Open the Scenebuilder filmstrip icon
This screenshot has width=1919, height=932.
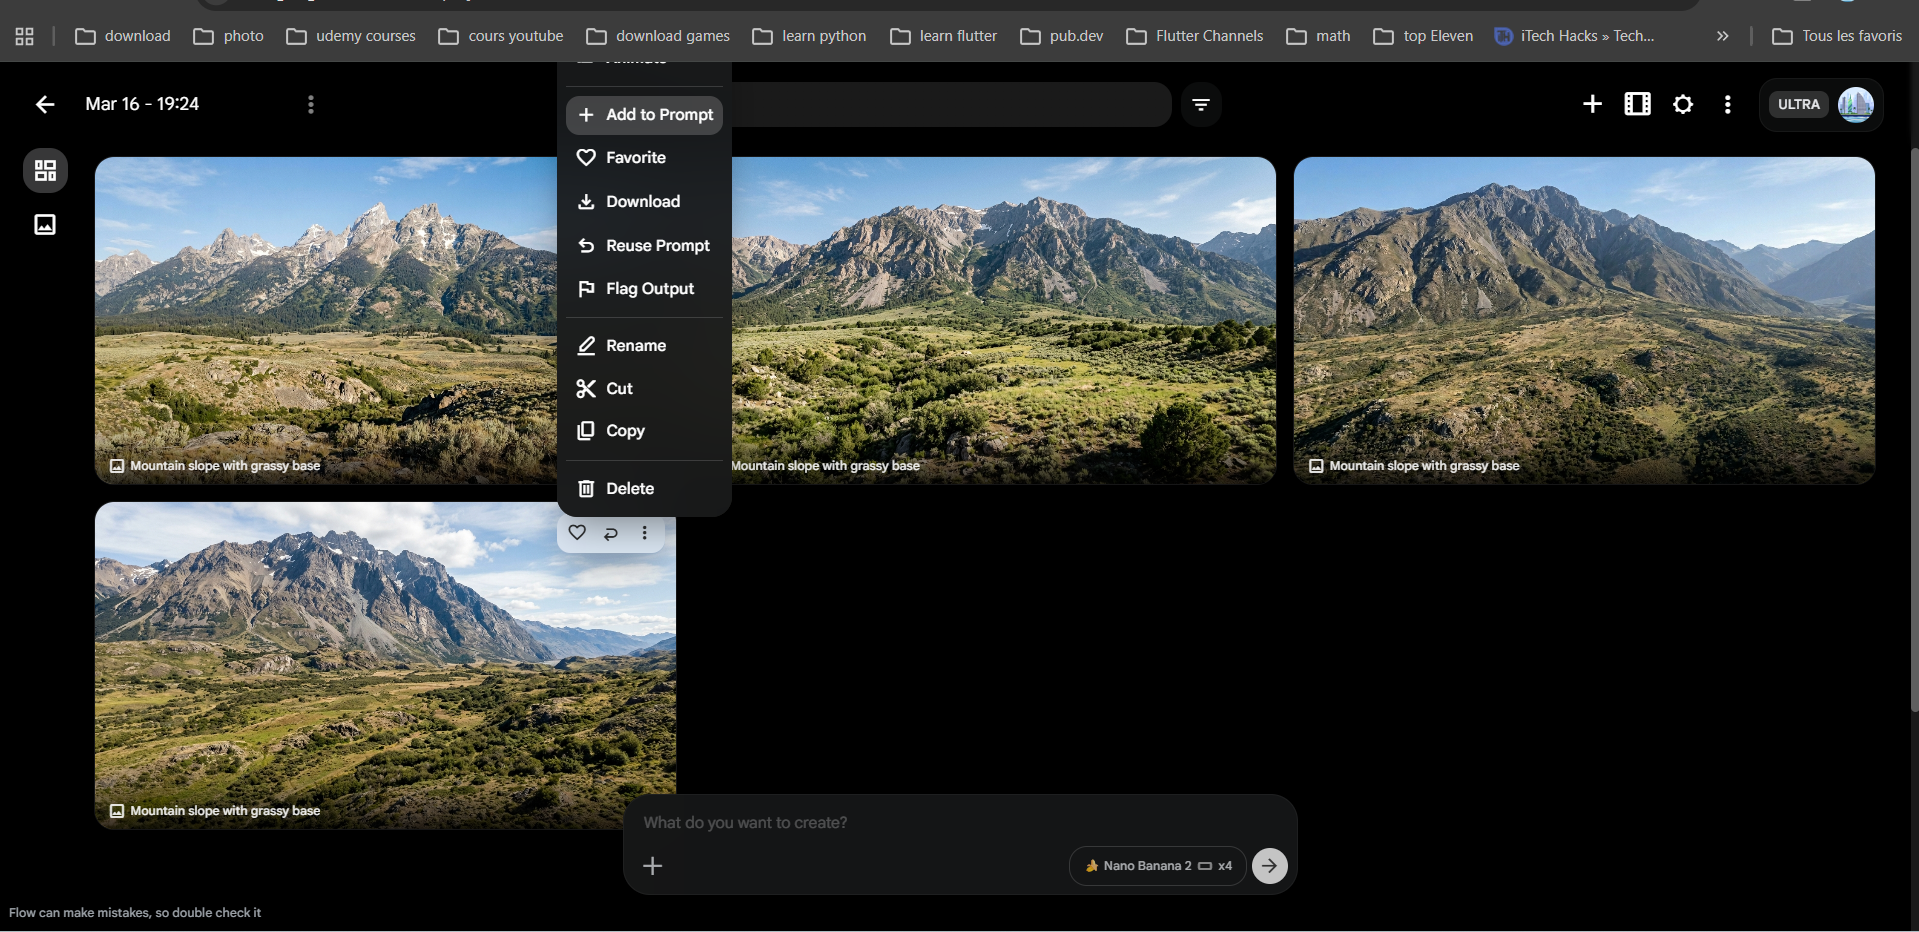(1637, 104)
